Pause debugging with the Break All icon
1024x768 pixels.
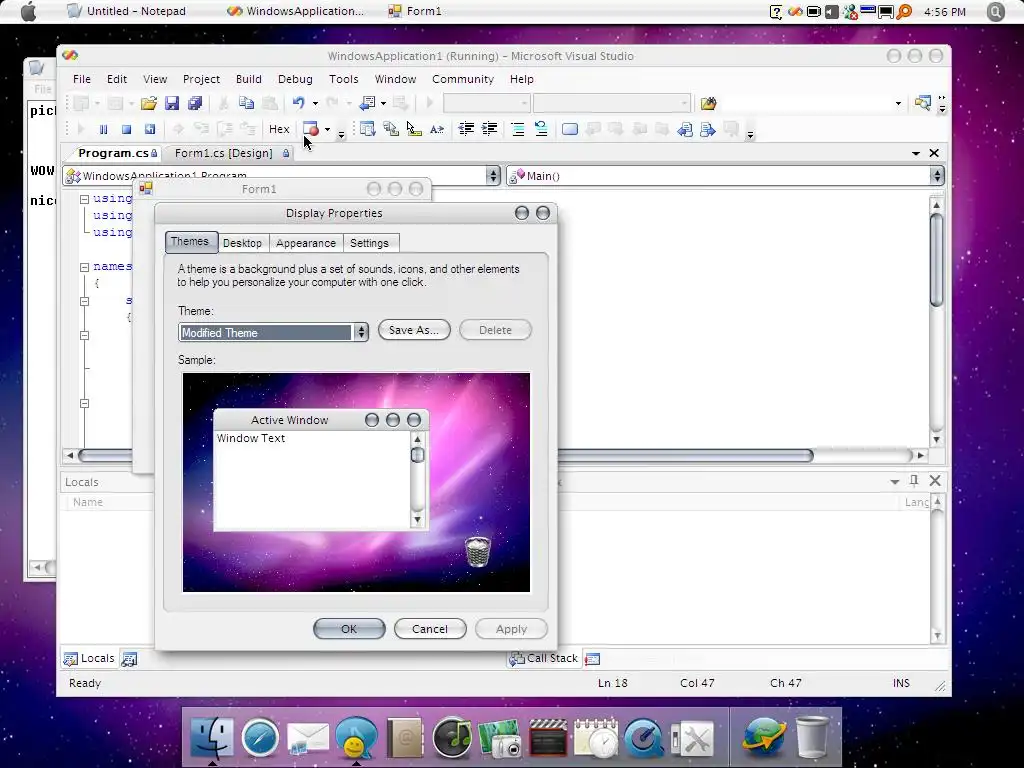click(103, 129)
